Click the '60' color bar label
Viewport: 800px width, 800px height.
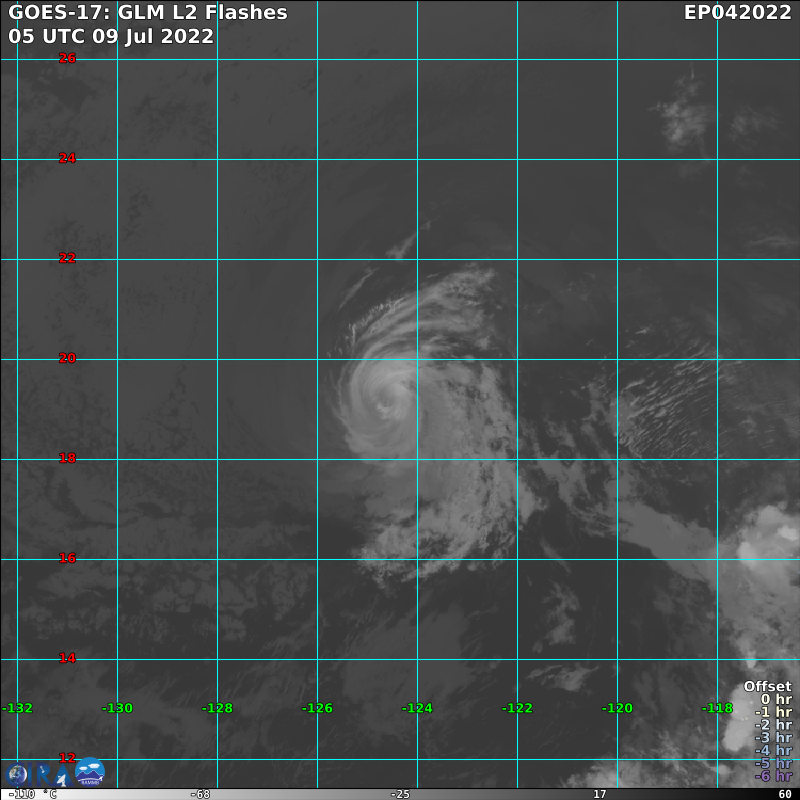pyautogui.click(x=785, y=794)
